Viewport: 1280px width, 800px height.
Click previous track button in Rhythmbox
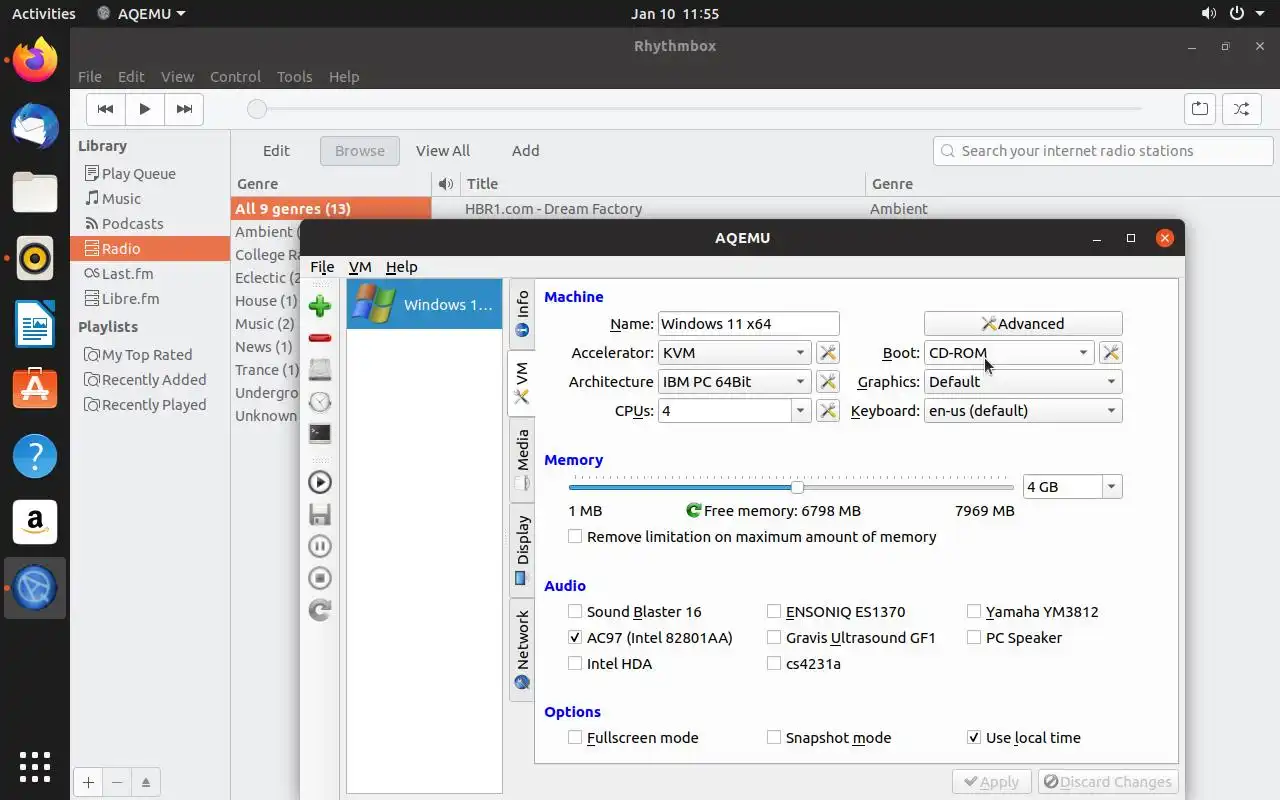(x=106, y=109)
